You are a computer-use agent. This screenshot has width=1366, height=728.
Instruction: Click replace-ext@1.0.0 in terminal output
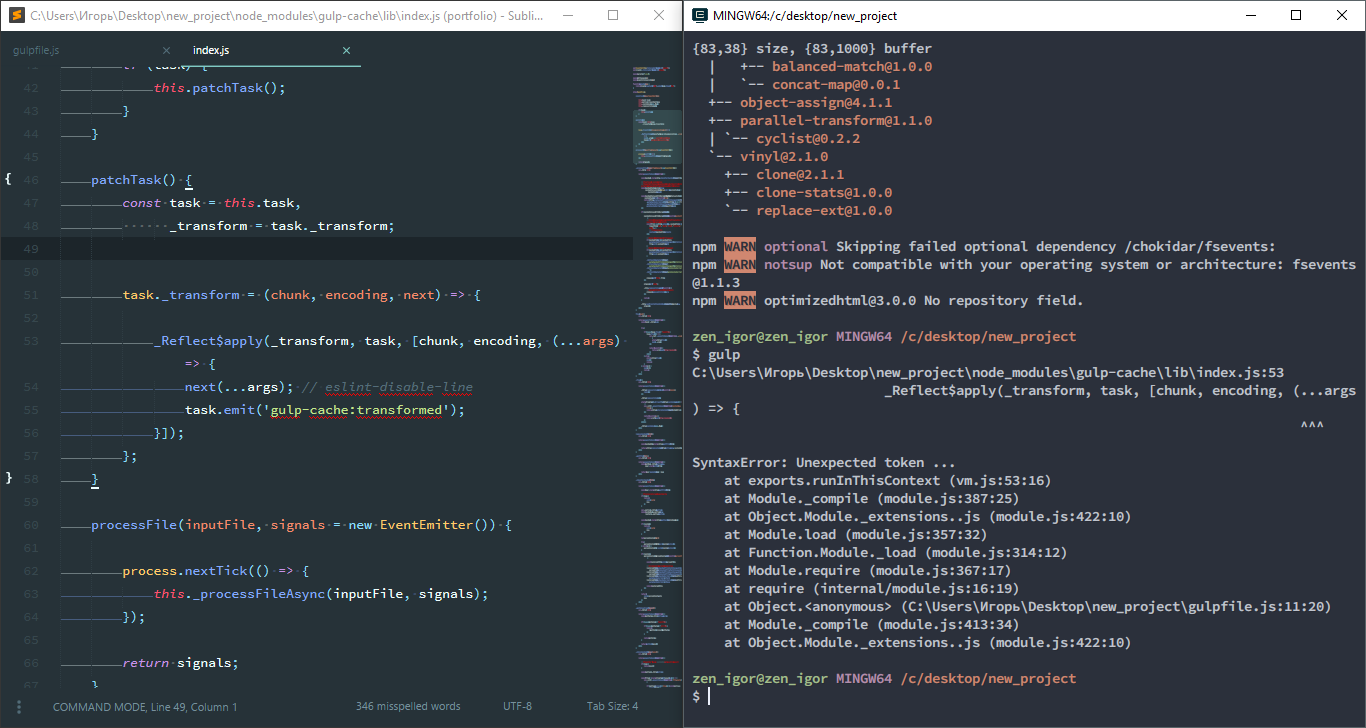click(824, 211)
